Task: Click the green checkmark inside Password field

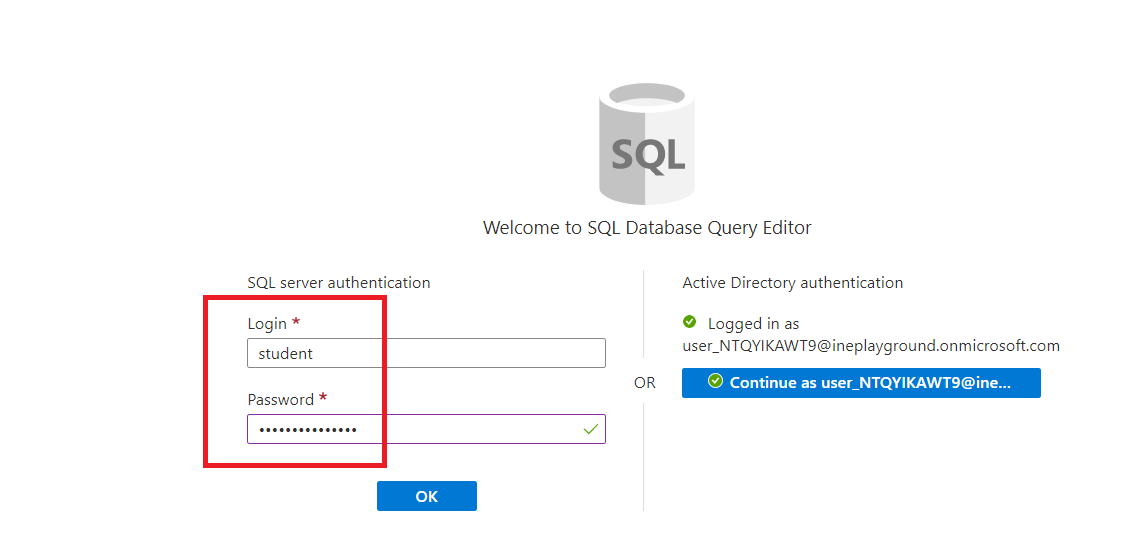Action: pos(591,429)
